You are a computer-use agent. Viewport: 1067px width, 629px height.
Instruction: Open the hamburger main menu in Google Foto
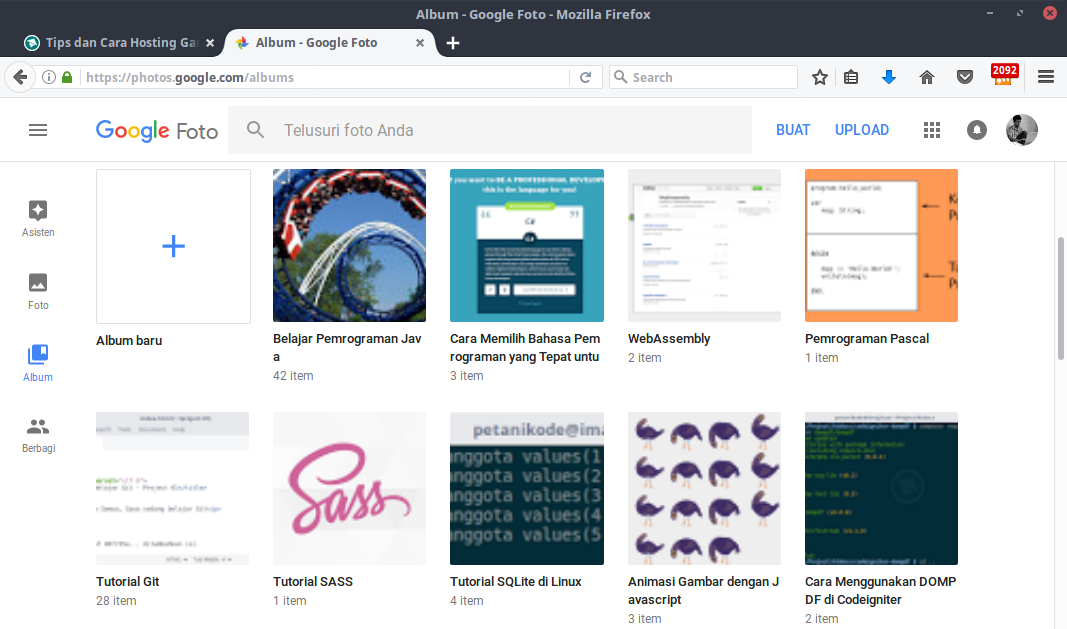(x=38, y=130)
